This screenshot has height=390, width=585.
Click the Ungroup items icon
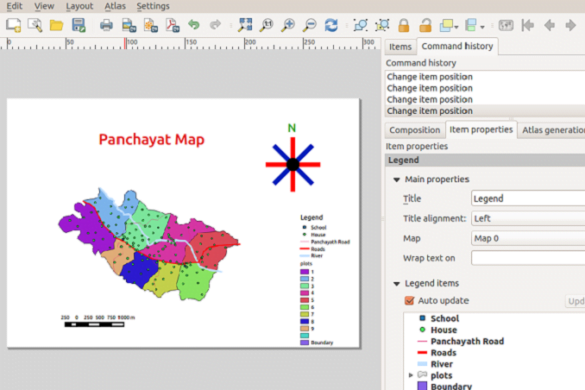[382, 25]
